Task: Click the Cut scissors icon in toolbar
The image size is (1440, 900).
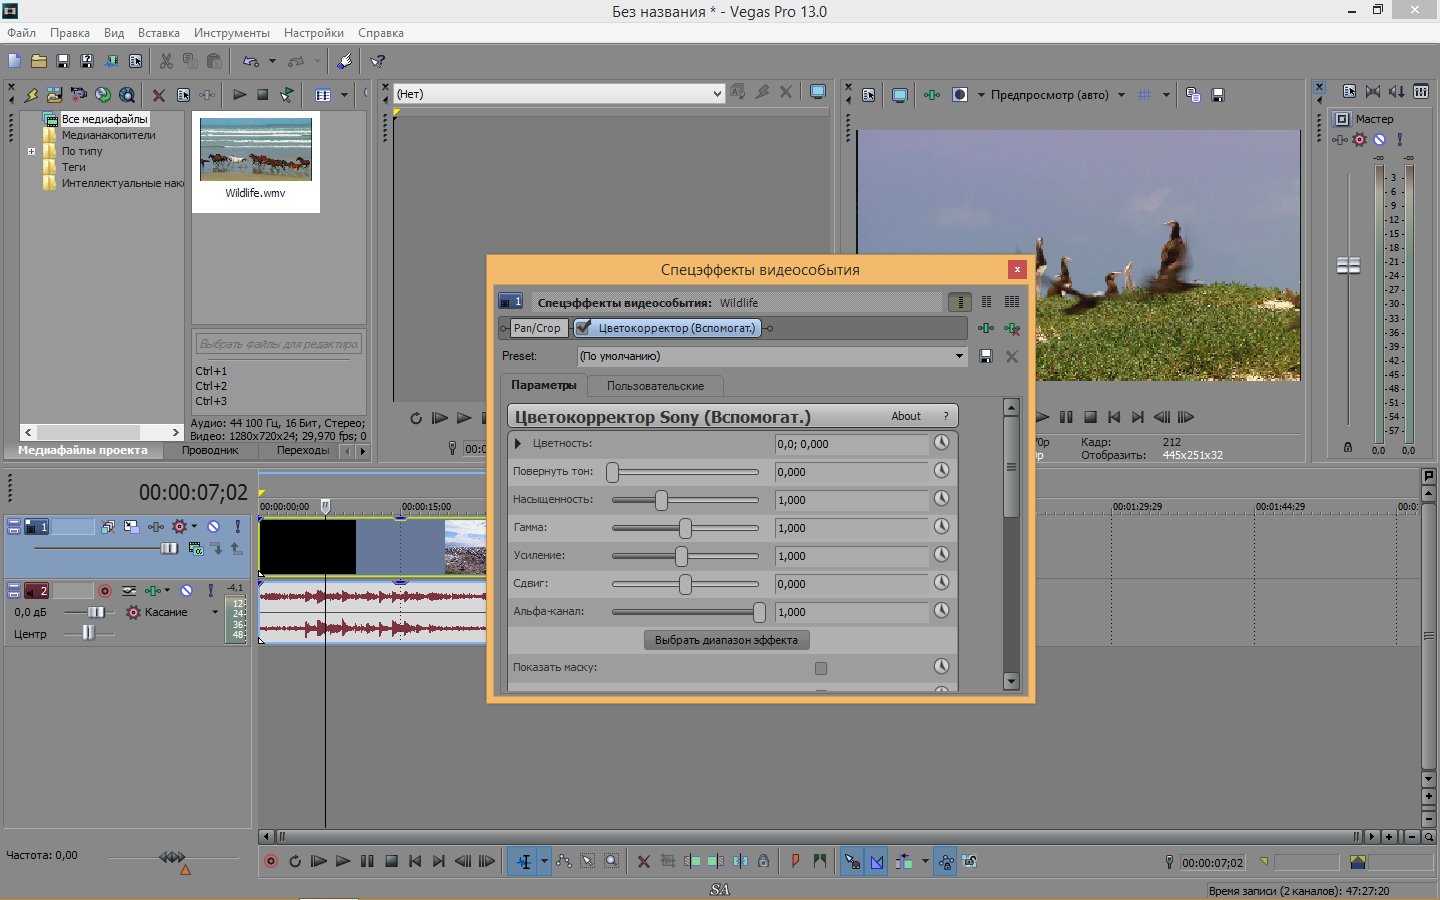Action: pyautogui.click(x=166, y=61)
